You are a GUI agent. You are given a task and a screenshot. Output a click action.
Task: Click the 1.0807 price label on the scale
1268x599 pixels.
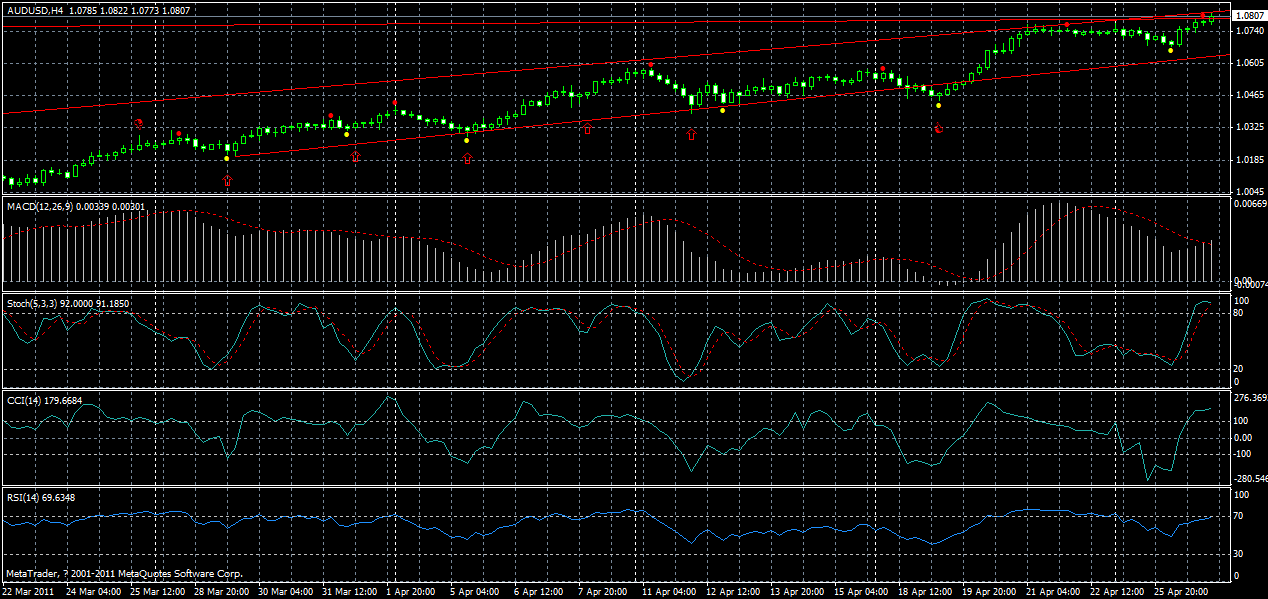point(1250,15)
